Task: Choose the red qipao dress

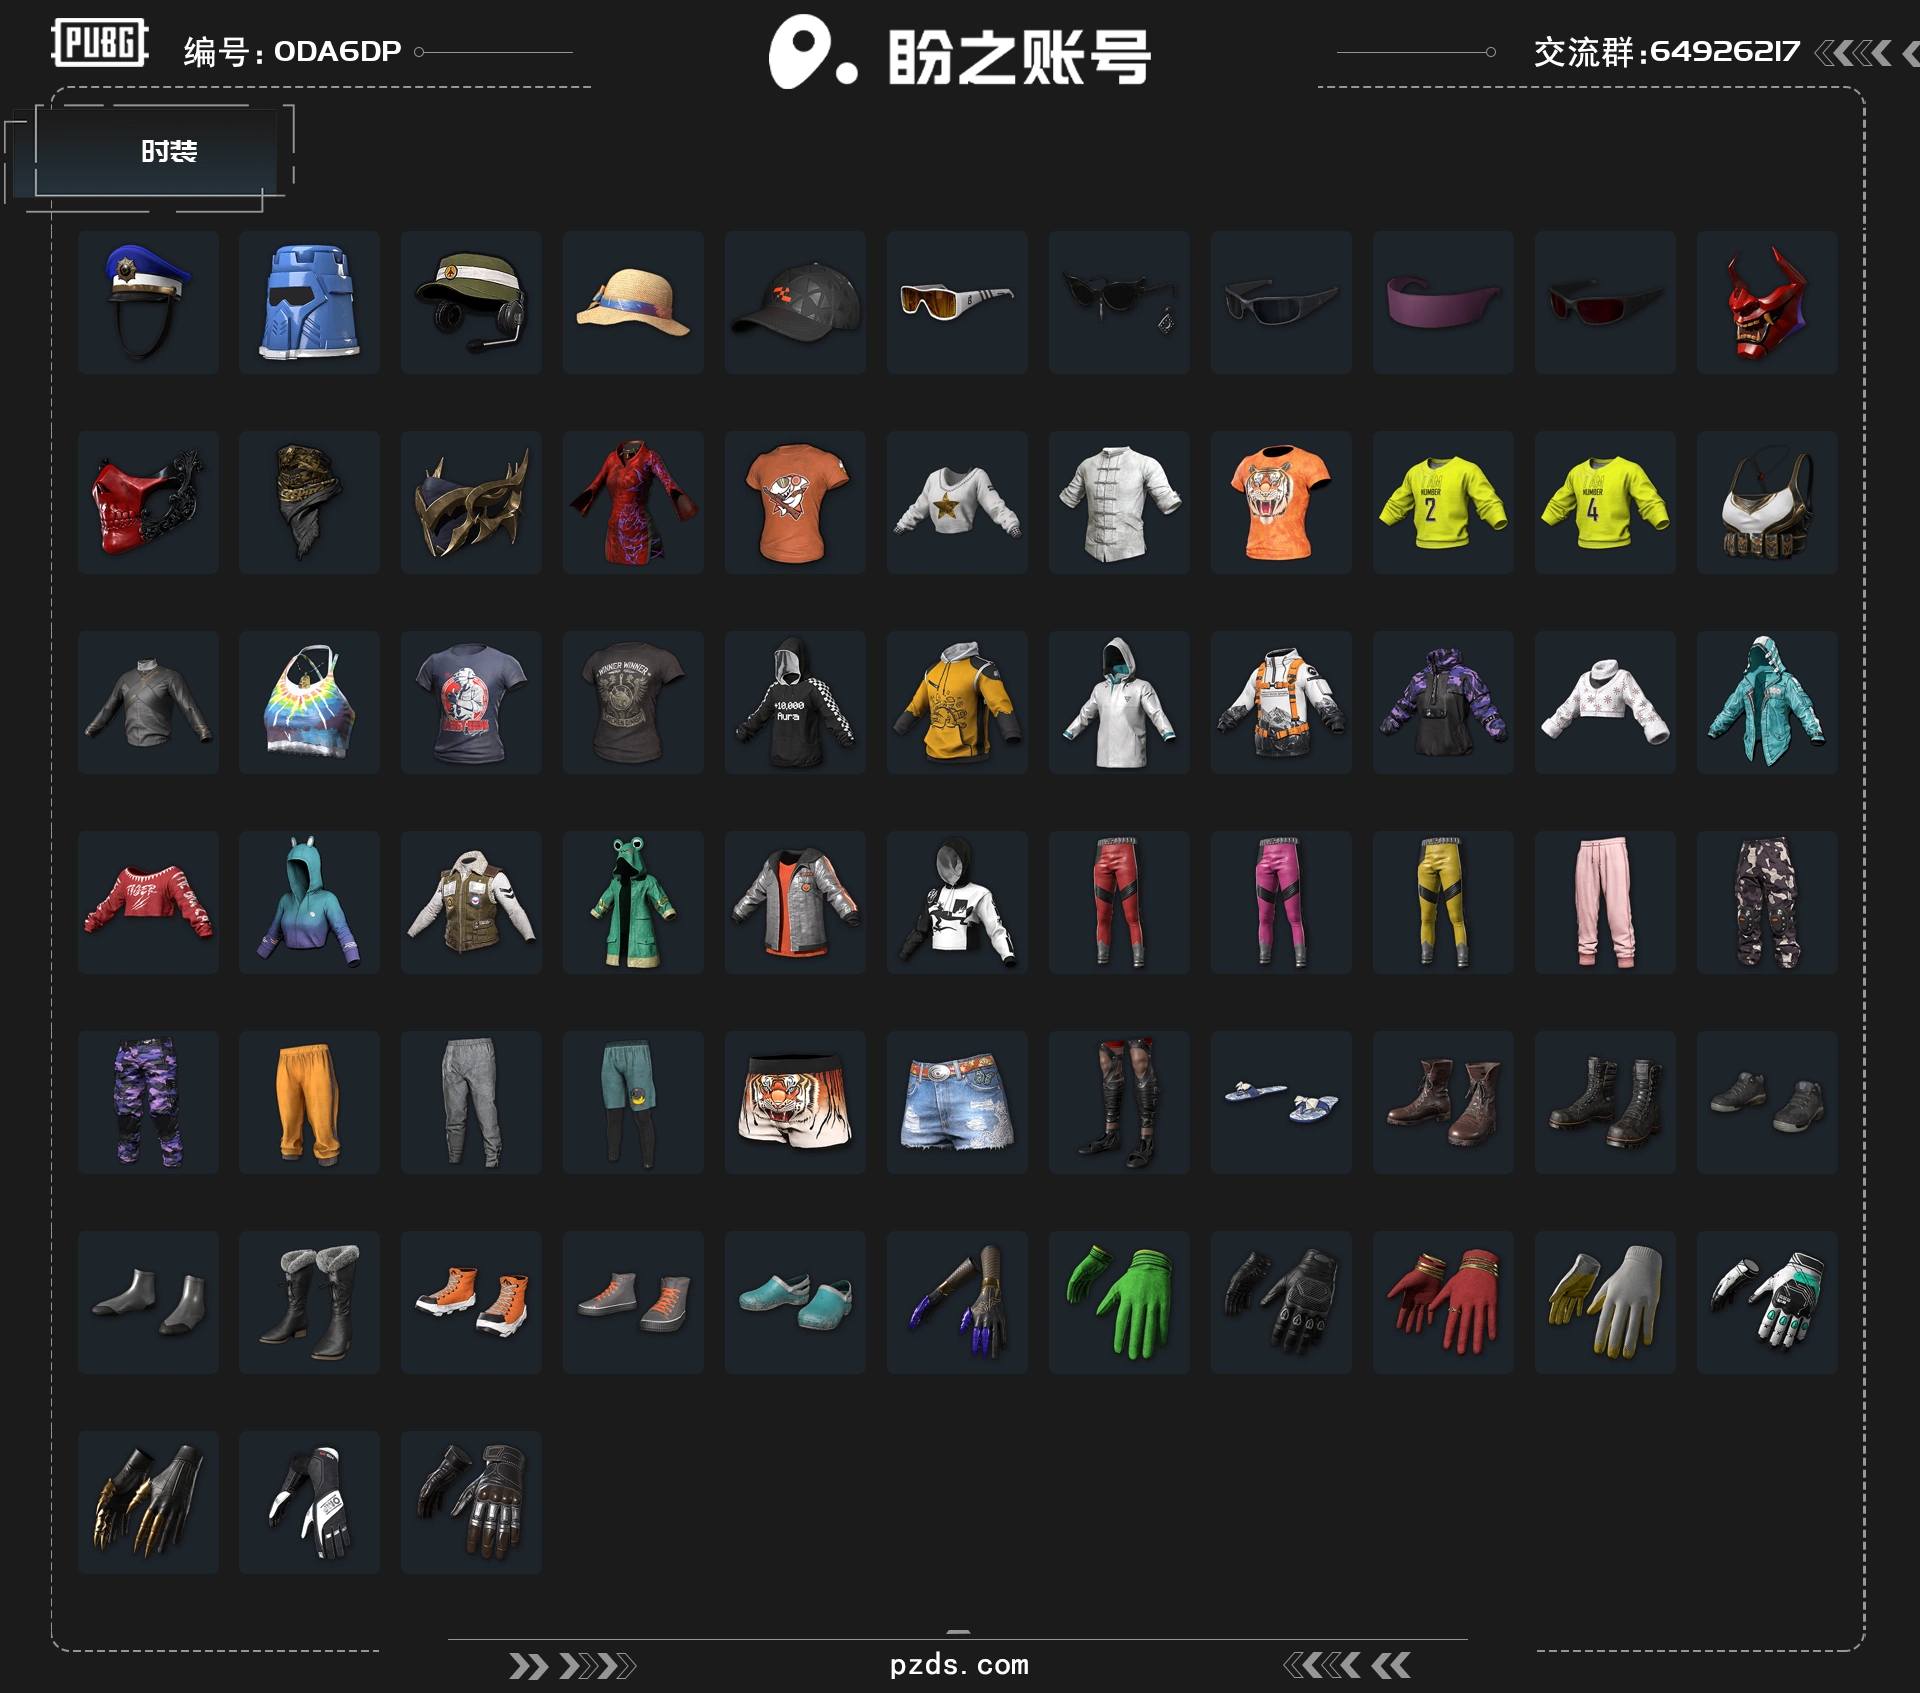Action: pyautogui.click(x=633, y=502)
